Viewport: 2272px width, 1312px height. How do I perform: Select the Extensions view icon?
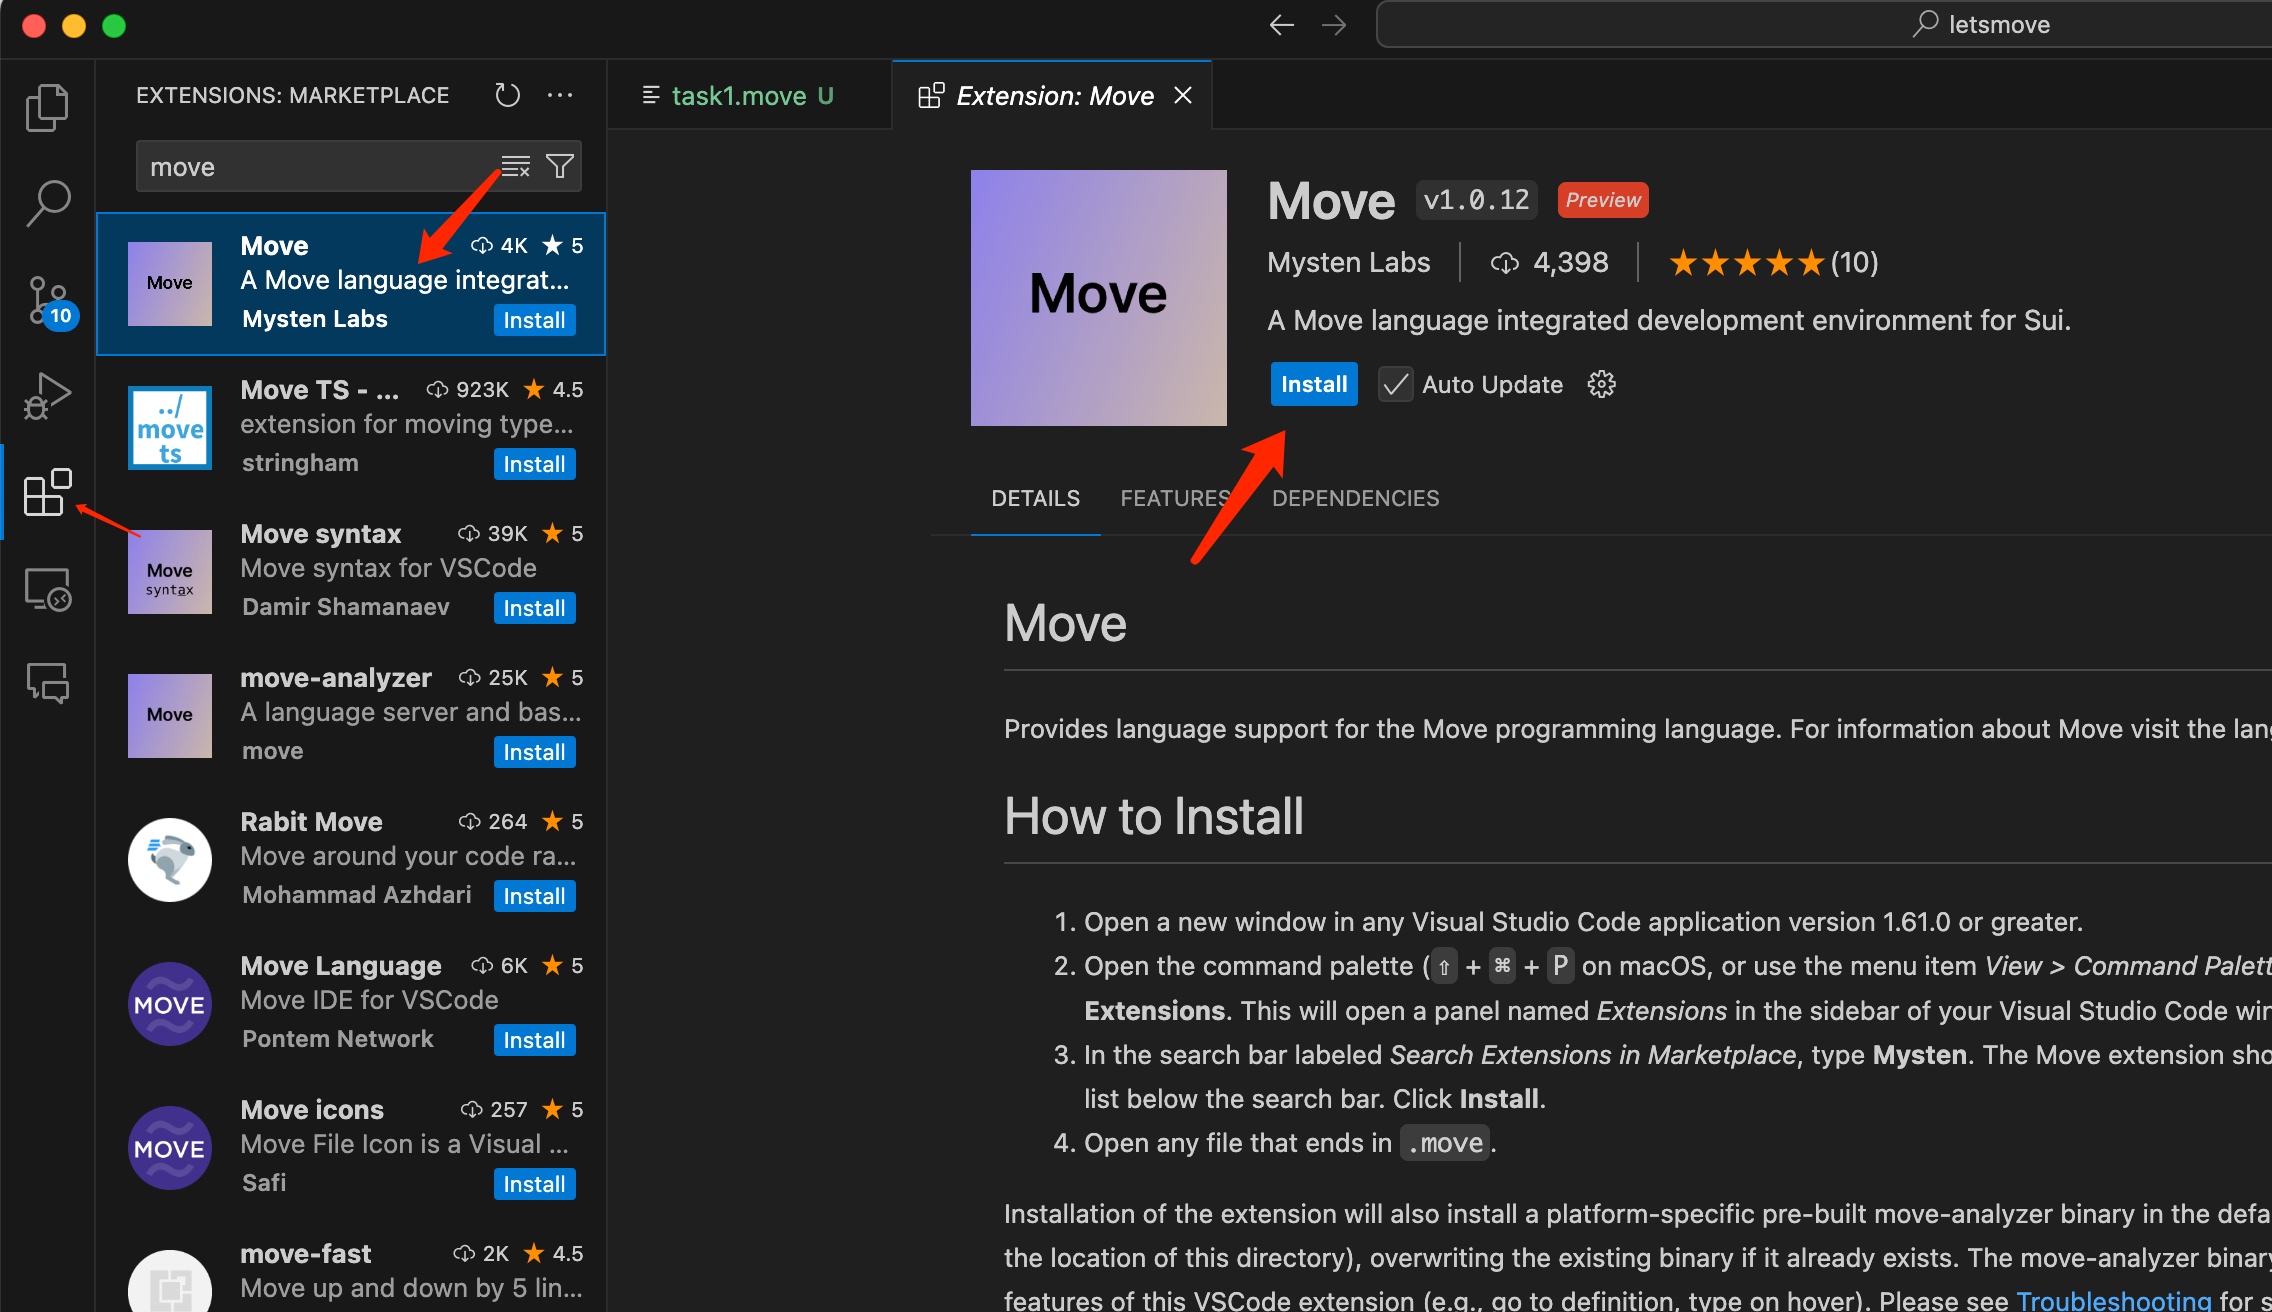(x=47, y=492)
